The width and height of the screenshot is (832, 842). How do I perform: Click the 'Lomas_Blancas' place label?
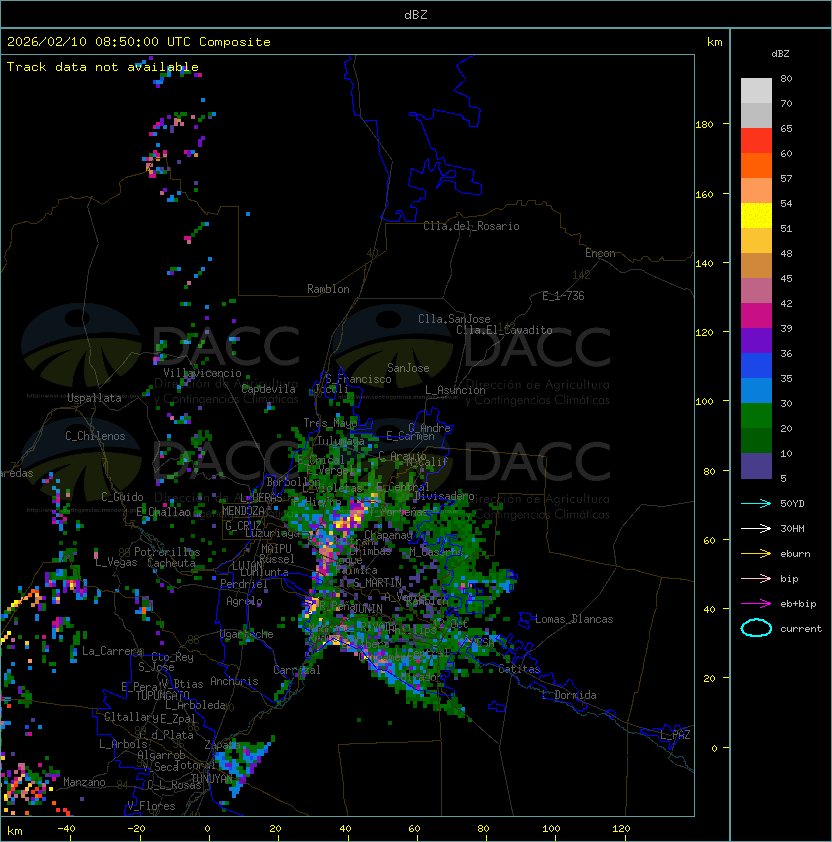(x=574, y=619)
